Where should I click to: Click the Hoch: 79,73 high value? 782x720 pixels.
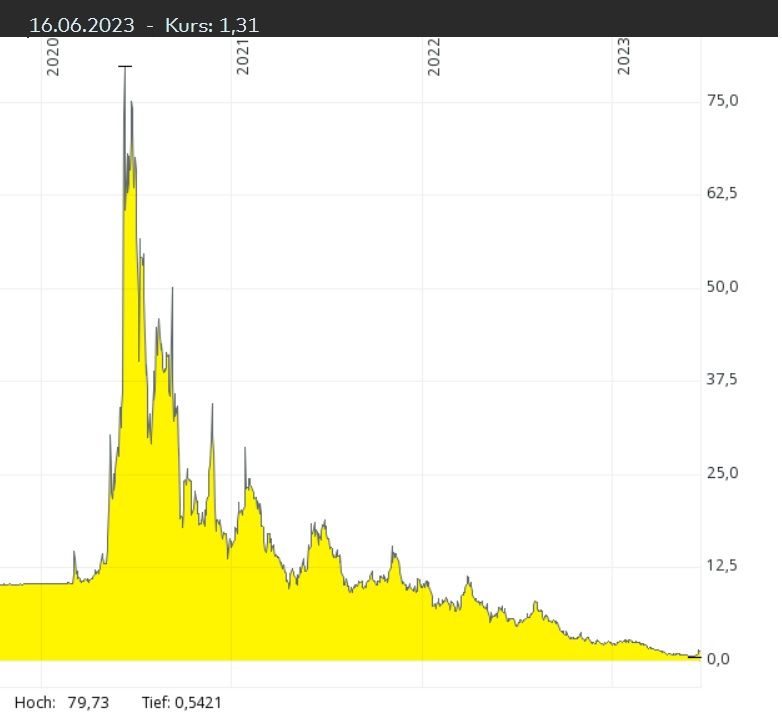[62, 704]
